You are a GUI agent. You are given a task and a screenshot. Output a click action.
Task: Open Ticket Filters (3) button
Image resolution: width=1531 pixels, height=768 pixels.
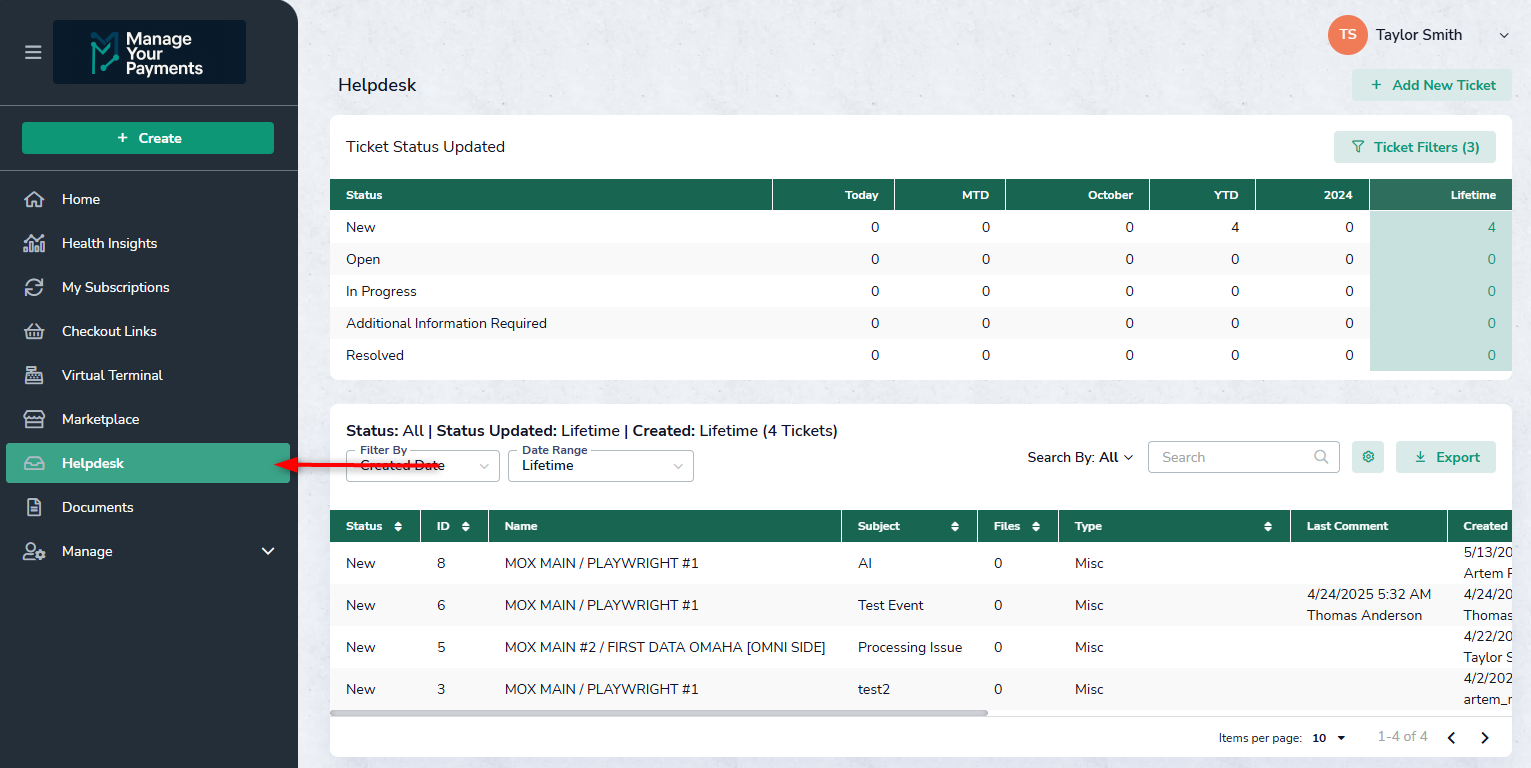pyautogui.click(x=1414, y=147)
